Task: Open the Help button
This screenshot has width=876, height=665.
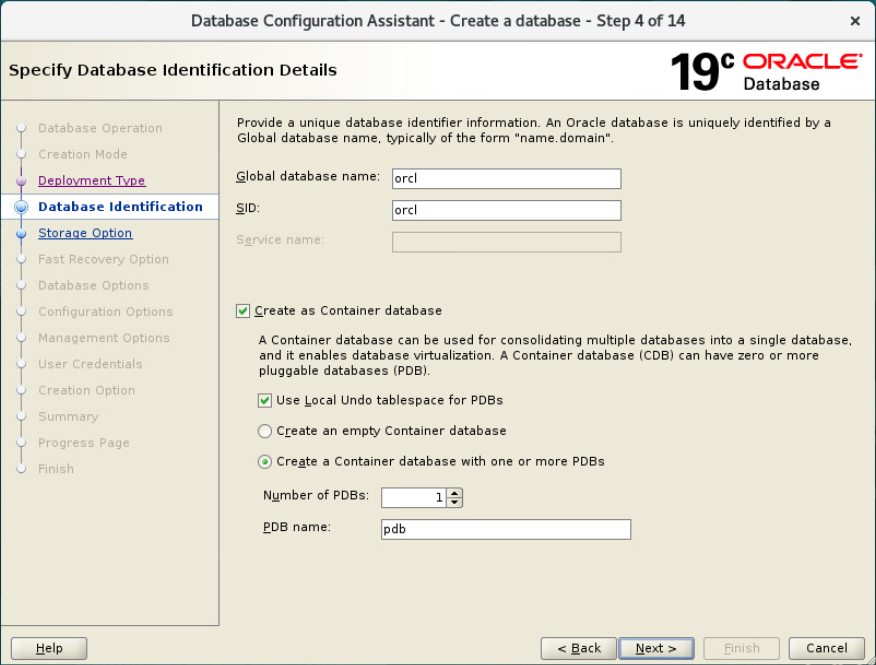Action: click(49, 648)
